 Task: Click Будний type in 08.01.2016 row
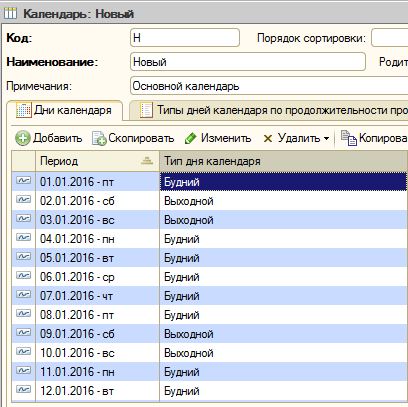pos(284,315)
